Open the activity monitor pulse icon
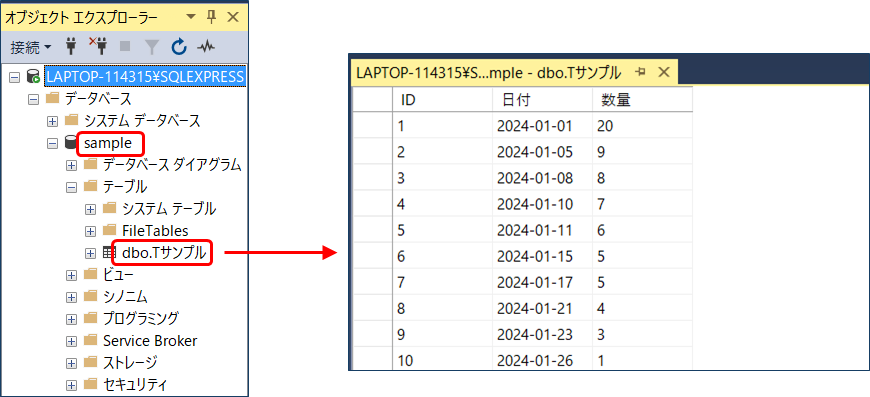 (x=206, y=47)
